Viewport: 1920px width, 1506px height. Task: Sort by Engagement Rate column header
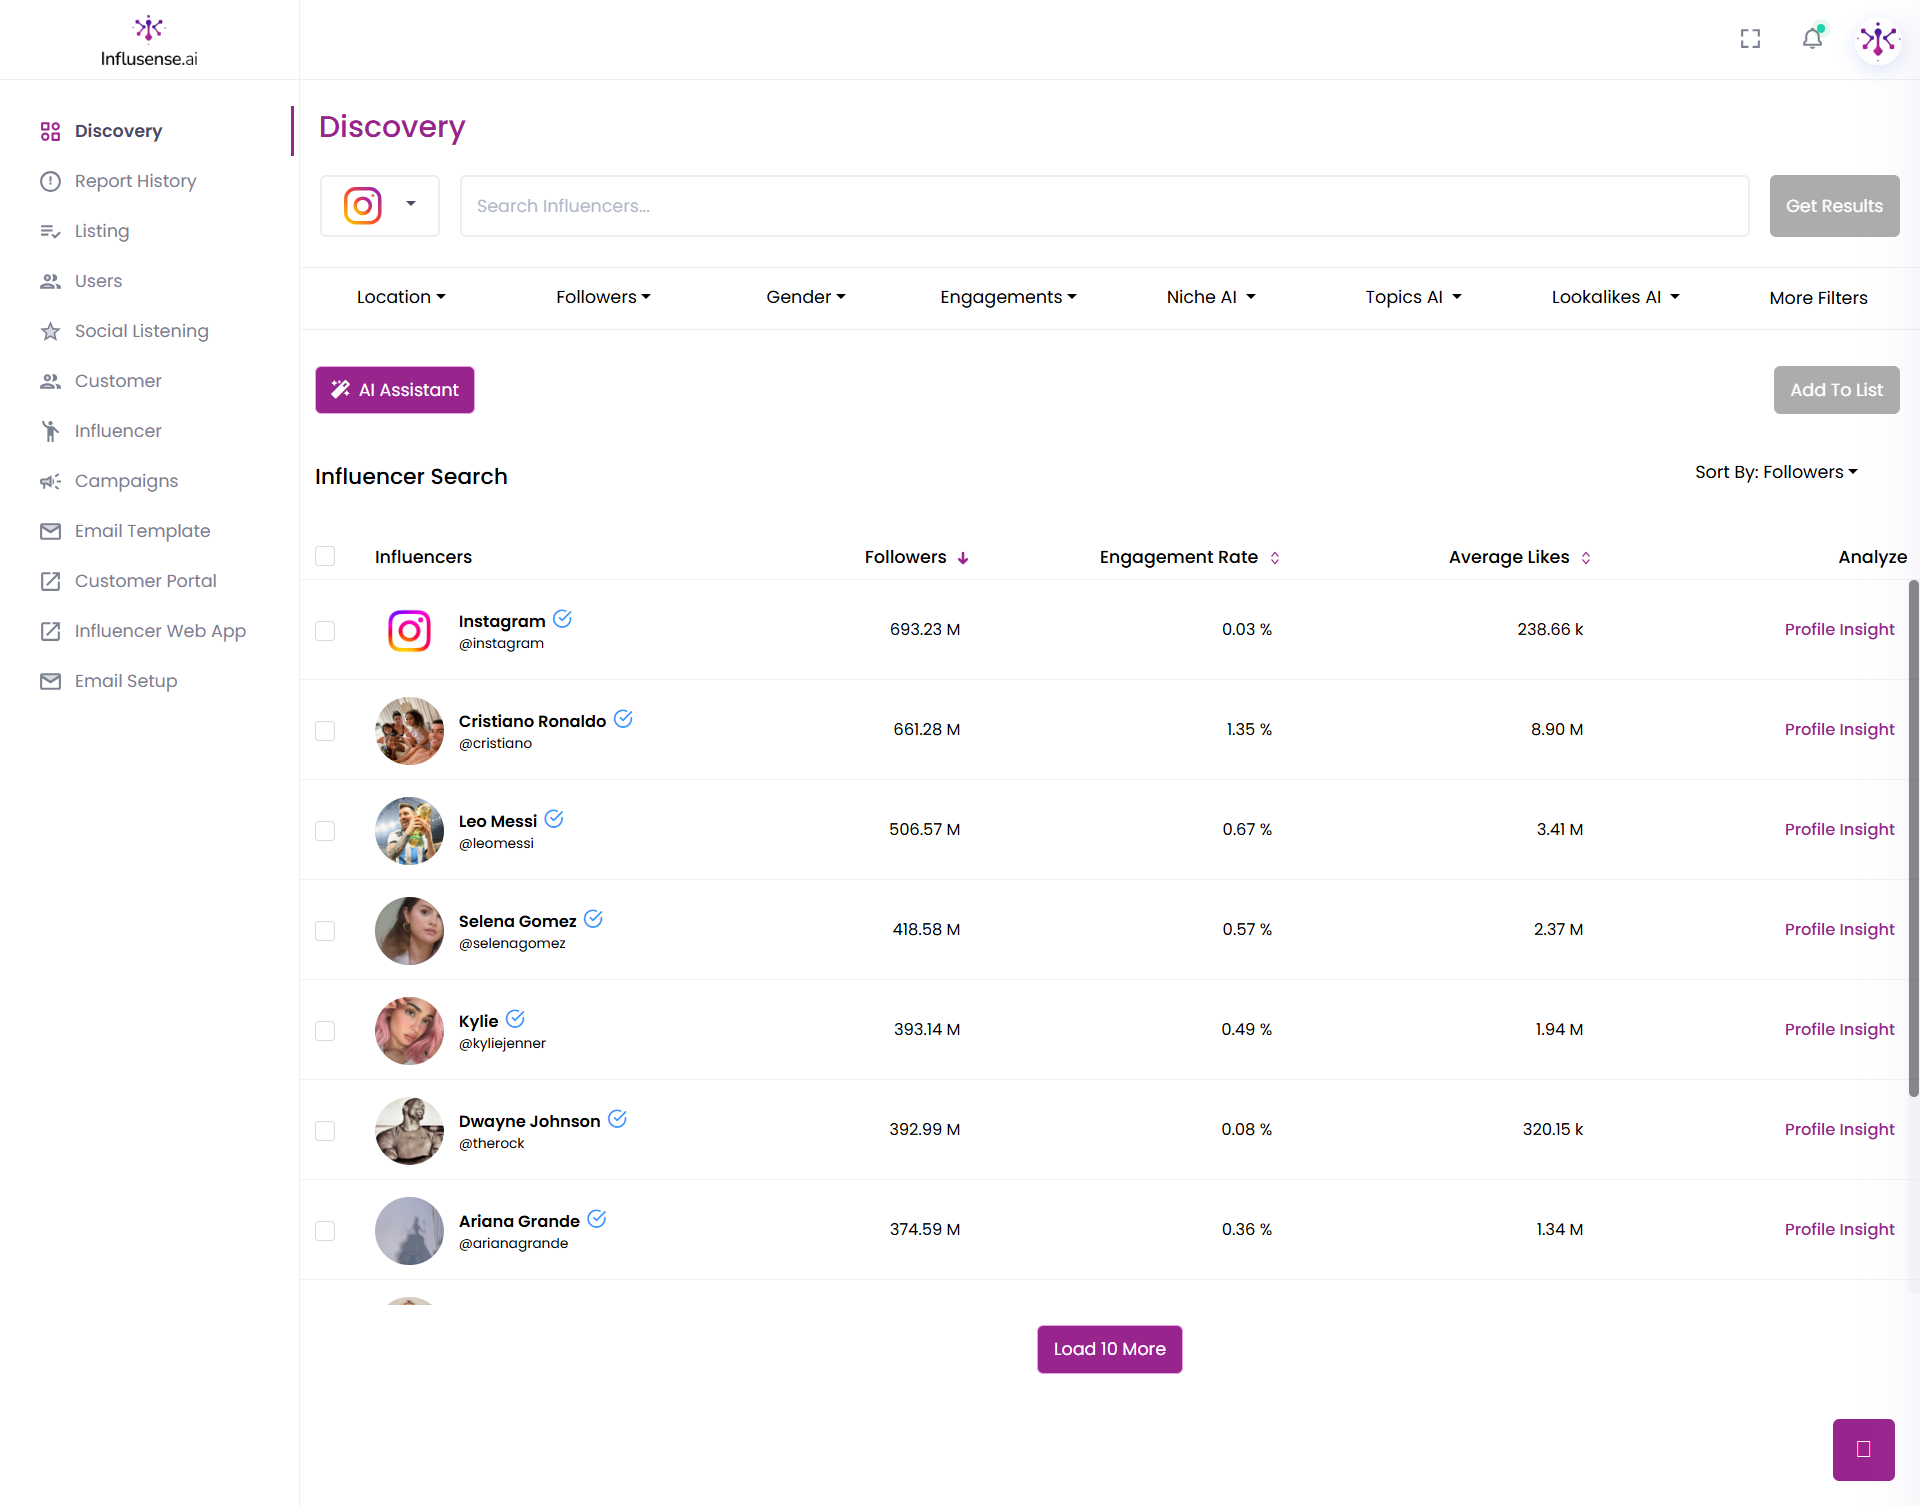(1188, 557)
